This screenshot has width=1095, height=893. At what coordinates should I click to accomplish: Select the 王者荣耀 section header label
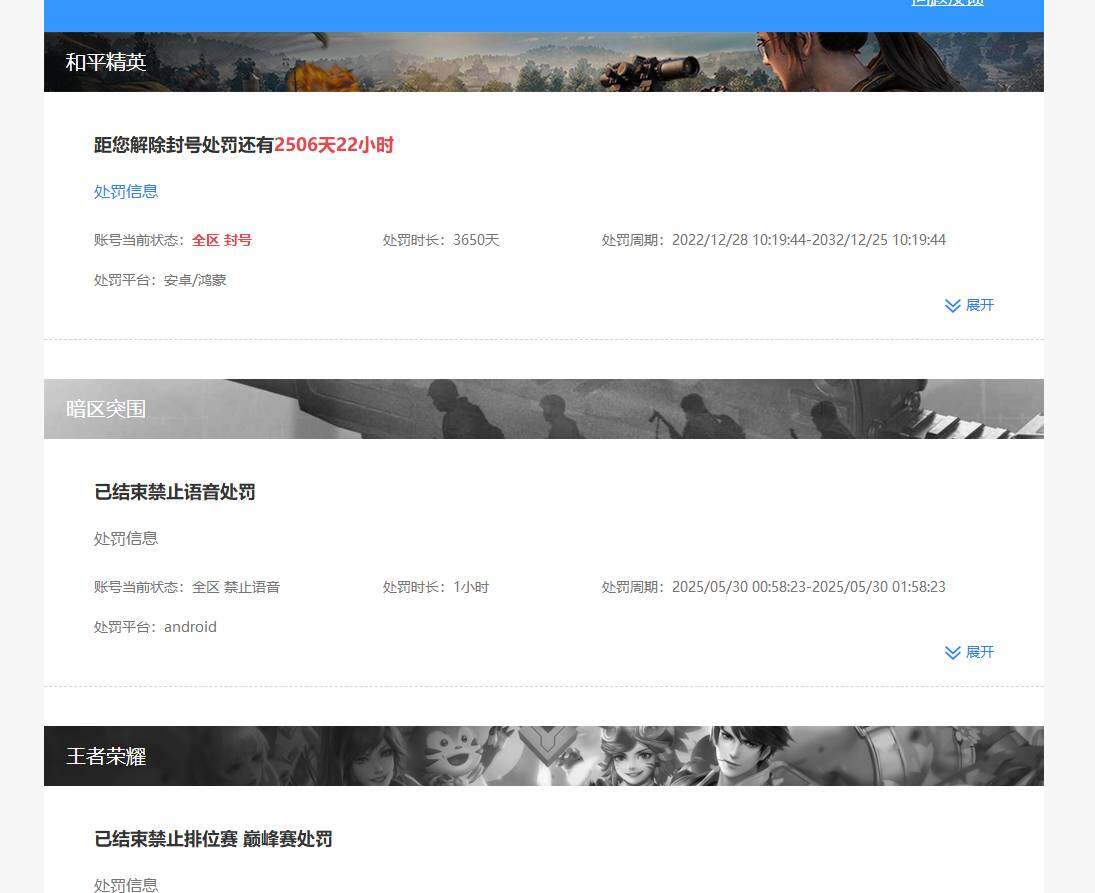coord(106,756)
